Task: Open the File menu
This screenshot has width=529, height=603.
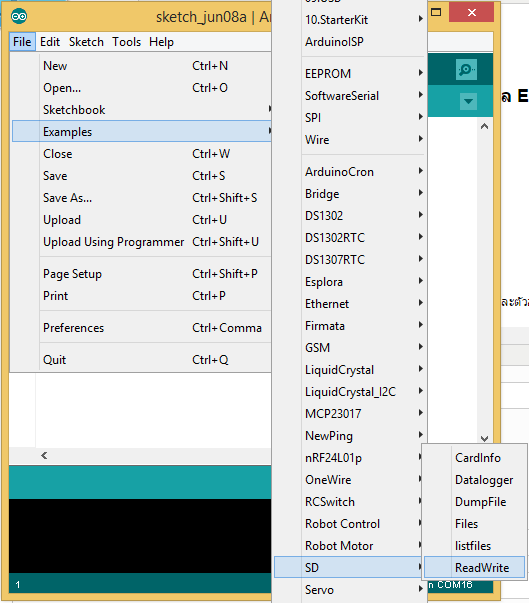Action: [x=22, y=42]
